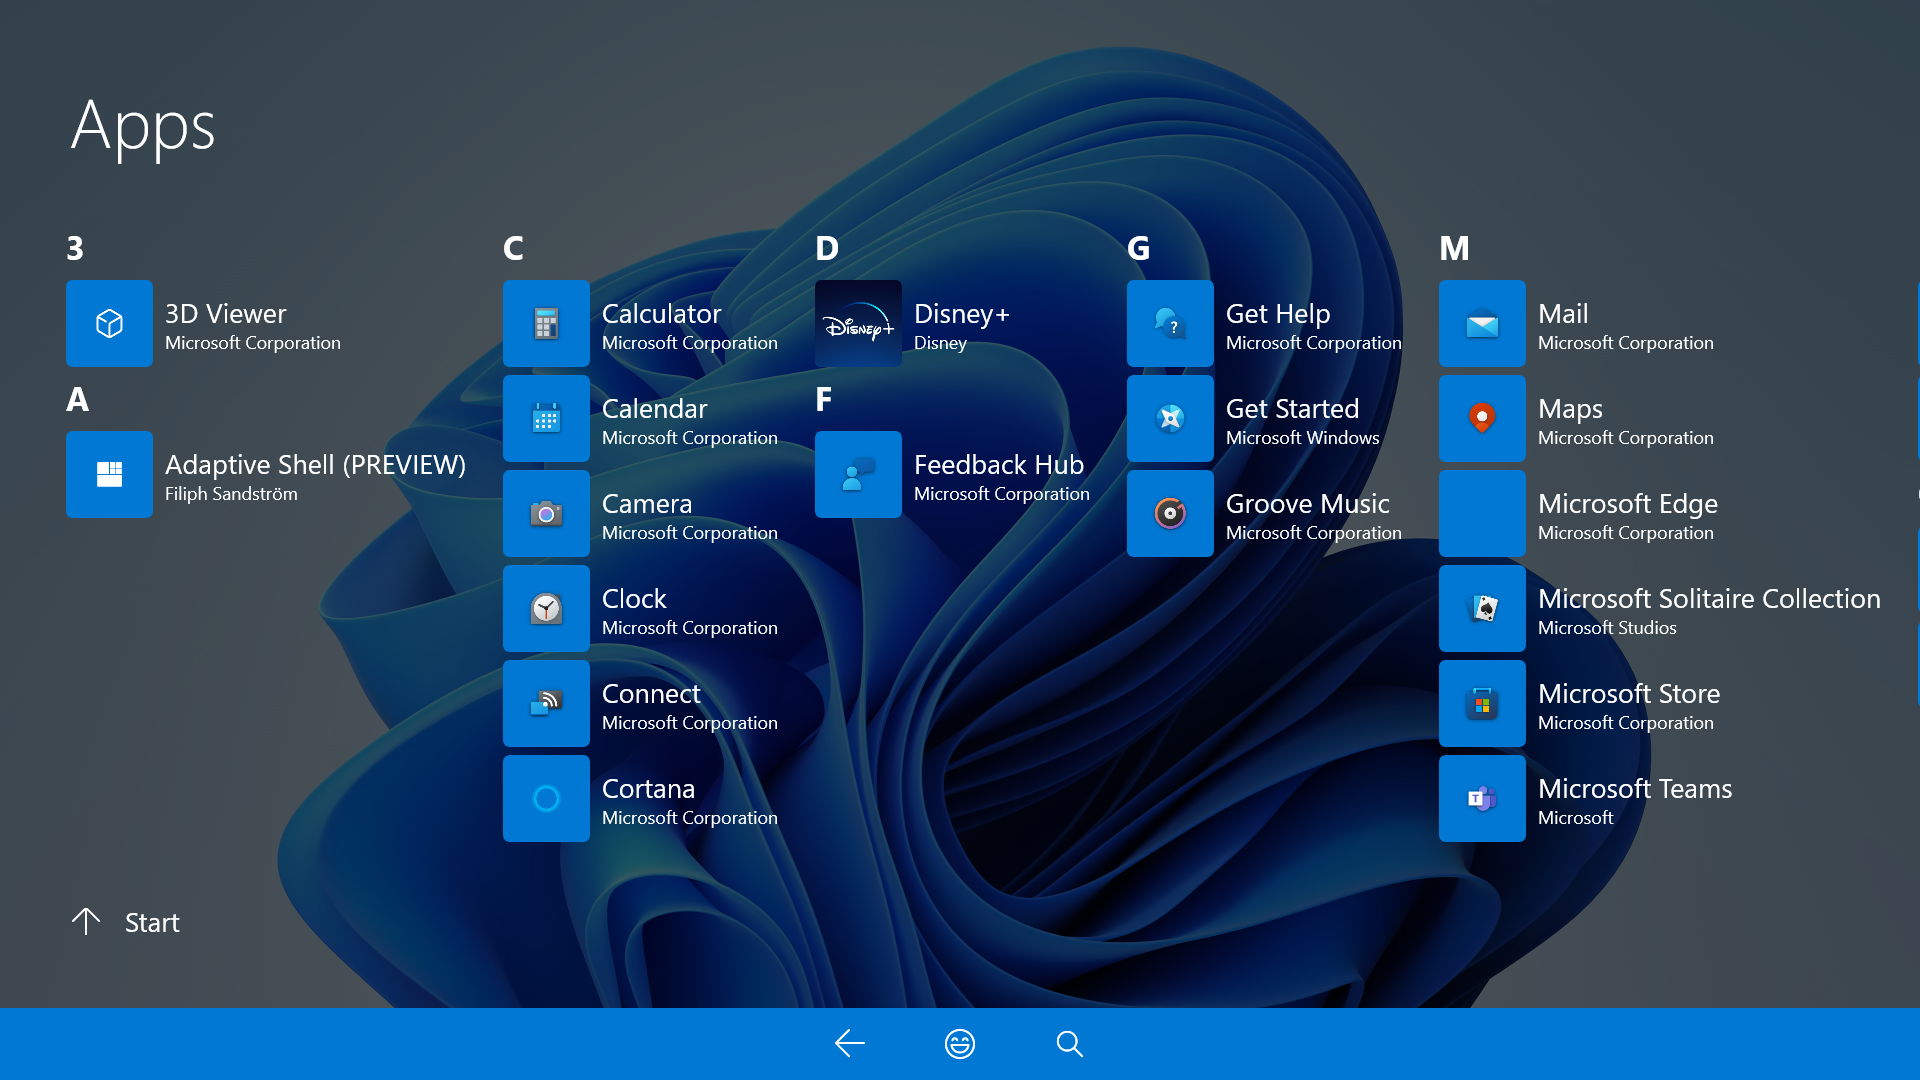Screen dimensions: 1920x1080
Task: Click the Clock app name
Action: (x=634, y=599)
